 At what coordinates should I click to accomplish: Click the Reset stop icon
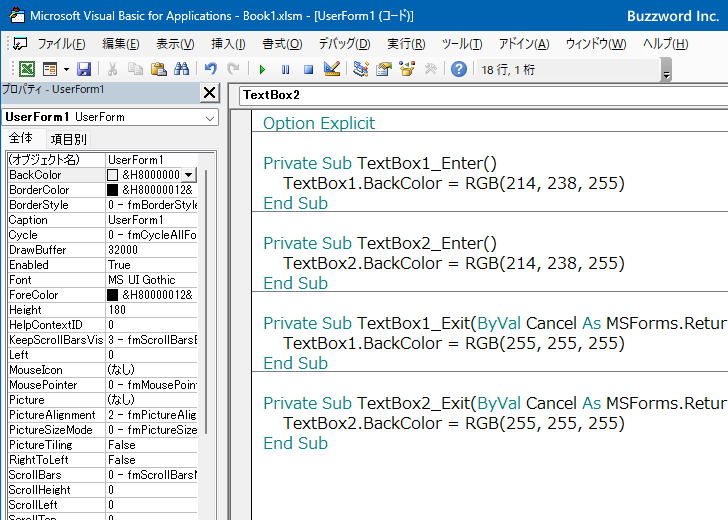click(308, 70)
